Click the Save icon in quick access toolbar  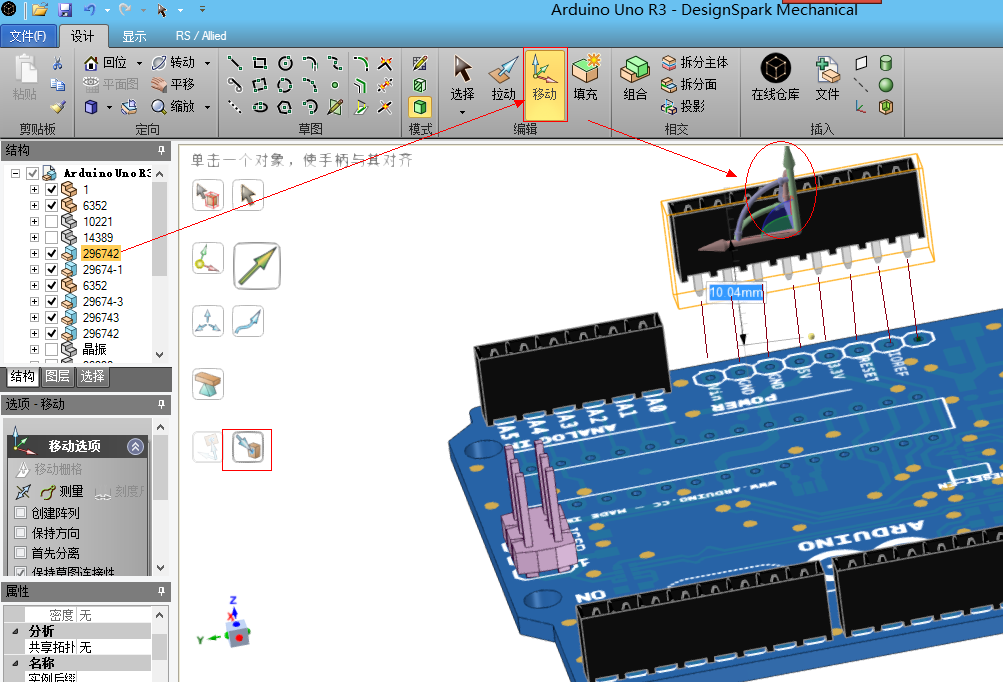(65, 10)
